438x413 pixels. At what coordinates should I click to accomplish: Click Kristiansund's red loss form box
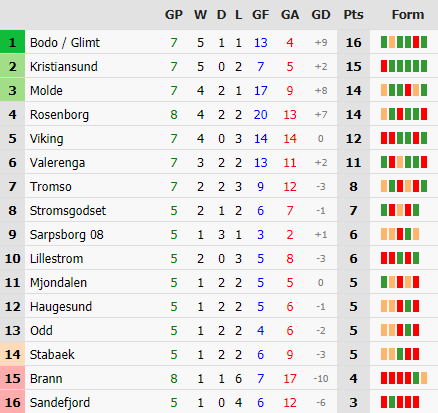point(384,66)
